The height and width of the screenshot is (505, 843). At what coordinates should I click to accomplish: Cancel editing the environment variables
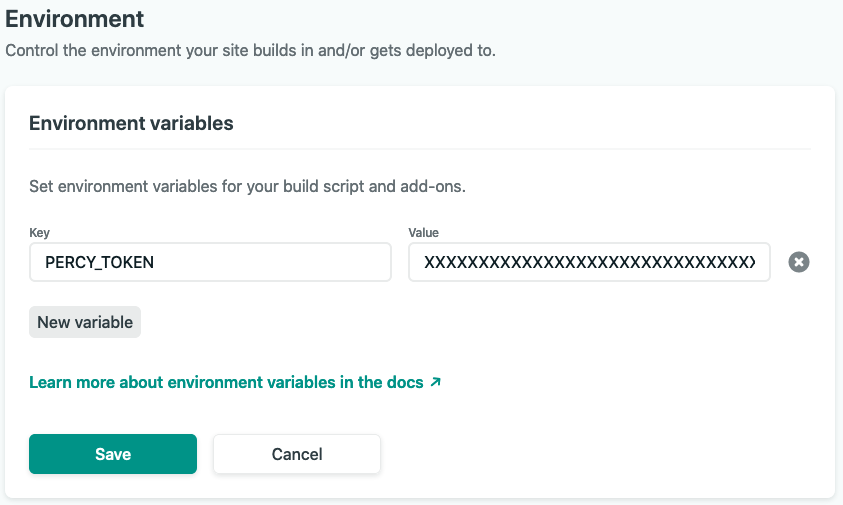click(x=297, y=454)
